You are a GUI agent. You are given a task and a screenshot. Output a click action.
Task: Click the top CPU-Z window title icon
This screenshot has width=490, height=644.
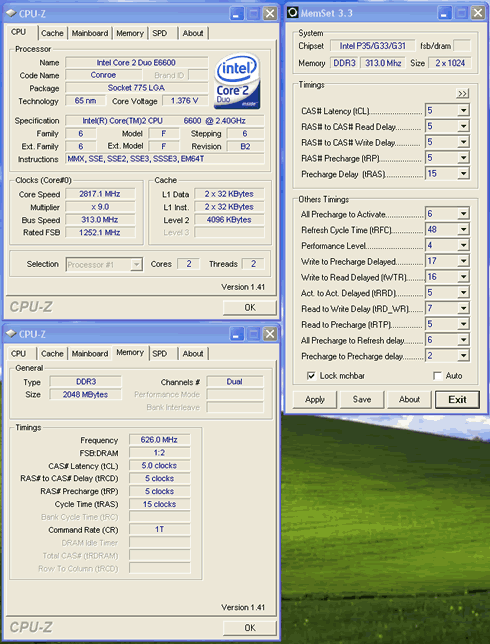[11, 14]
